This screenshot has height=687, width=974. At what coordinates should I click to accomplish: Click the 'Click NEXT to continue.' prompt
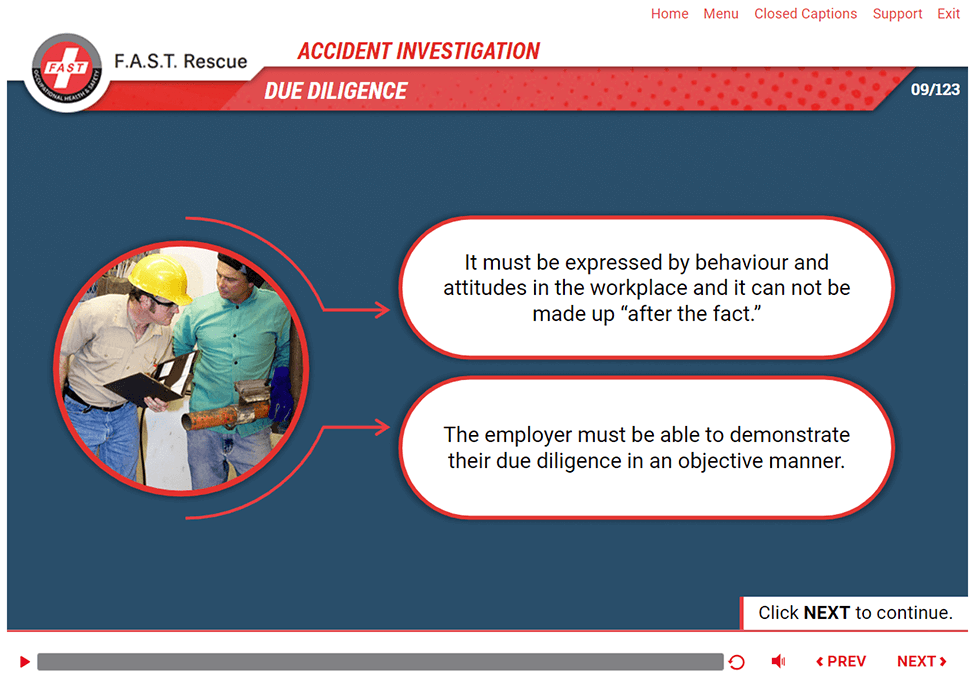[x=855, y=613]
